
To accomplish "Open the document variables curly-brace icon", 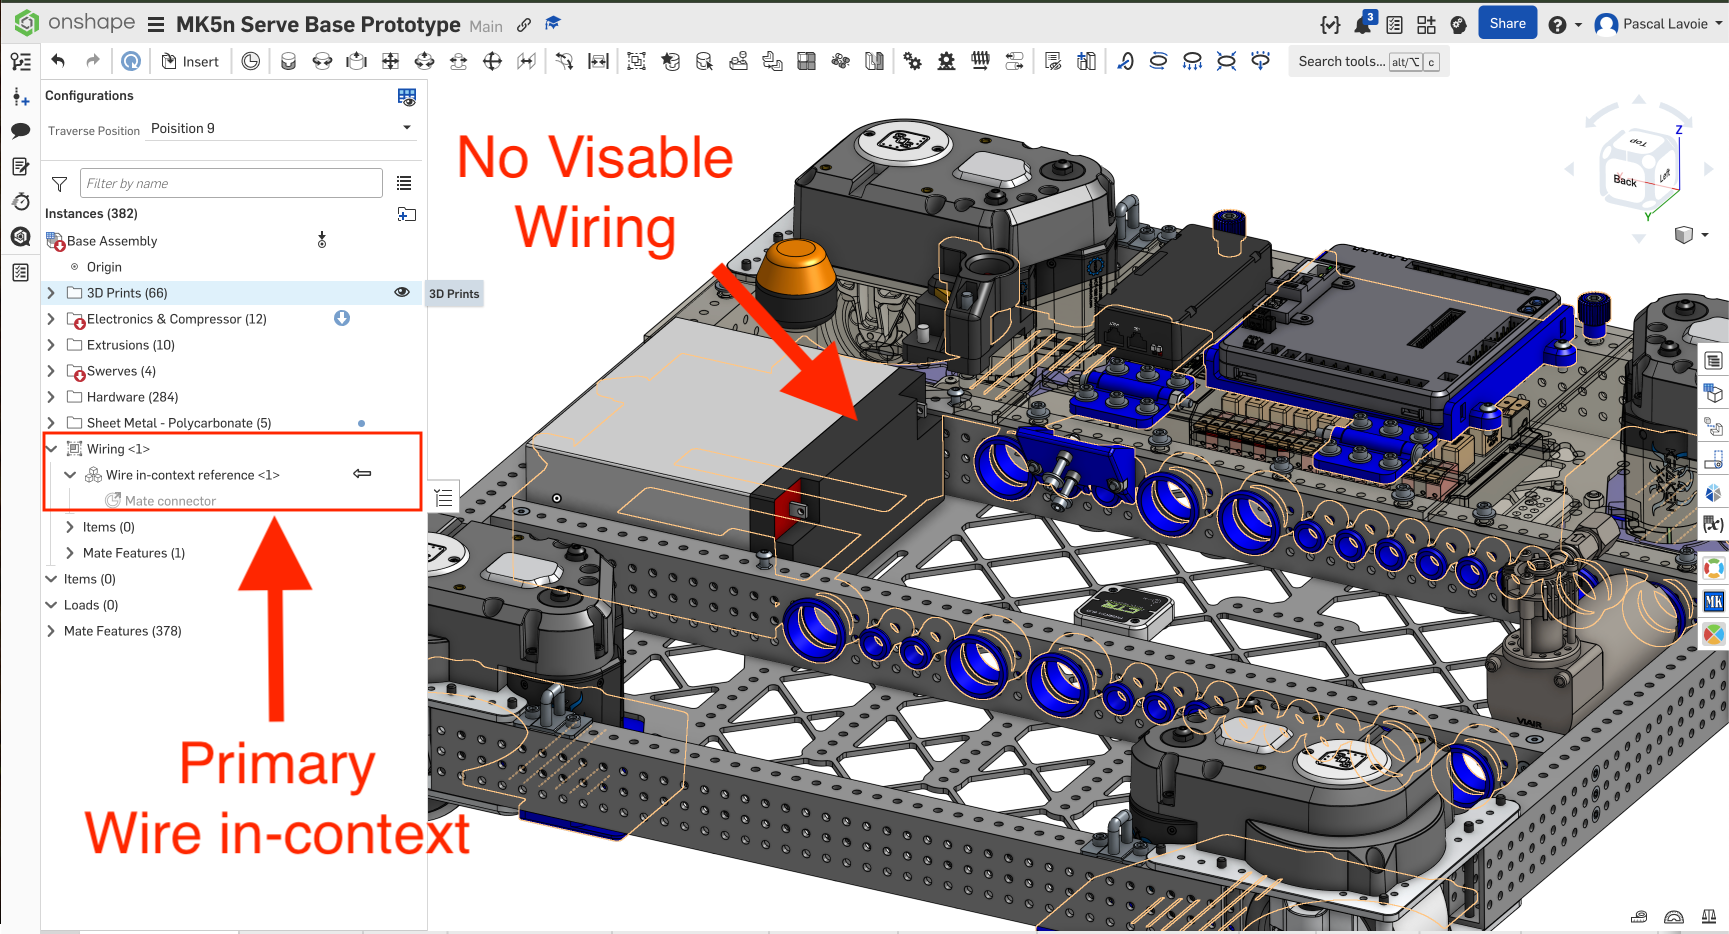I will point(1330,24).
